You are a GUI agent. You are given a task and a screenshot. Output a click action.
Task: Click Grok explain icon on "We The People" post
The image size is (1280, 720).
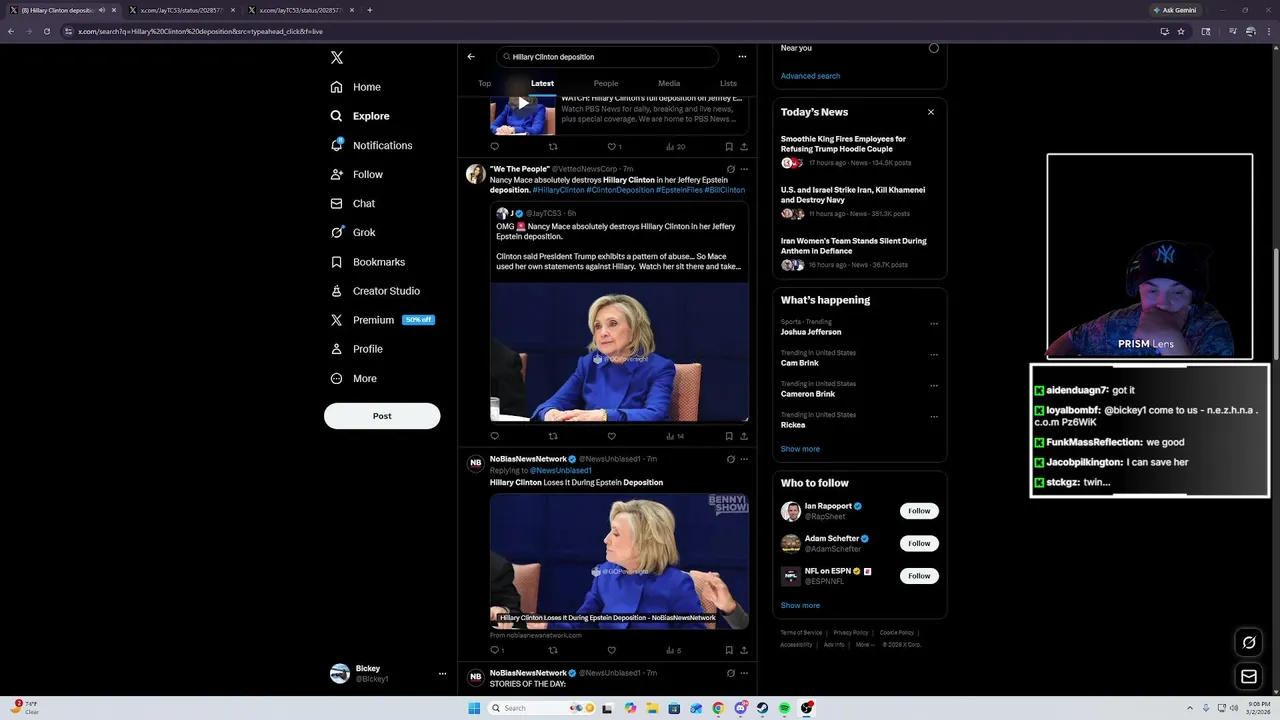(x=731, y=169)
